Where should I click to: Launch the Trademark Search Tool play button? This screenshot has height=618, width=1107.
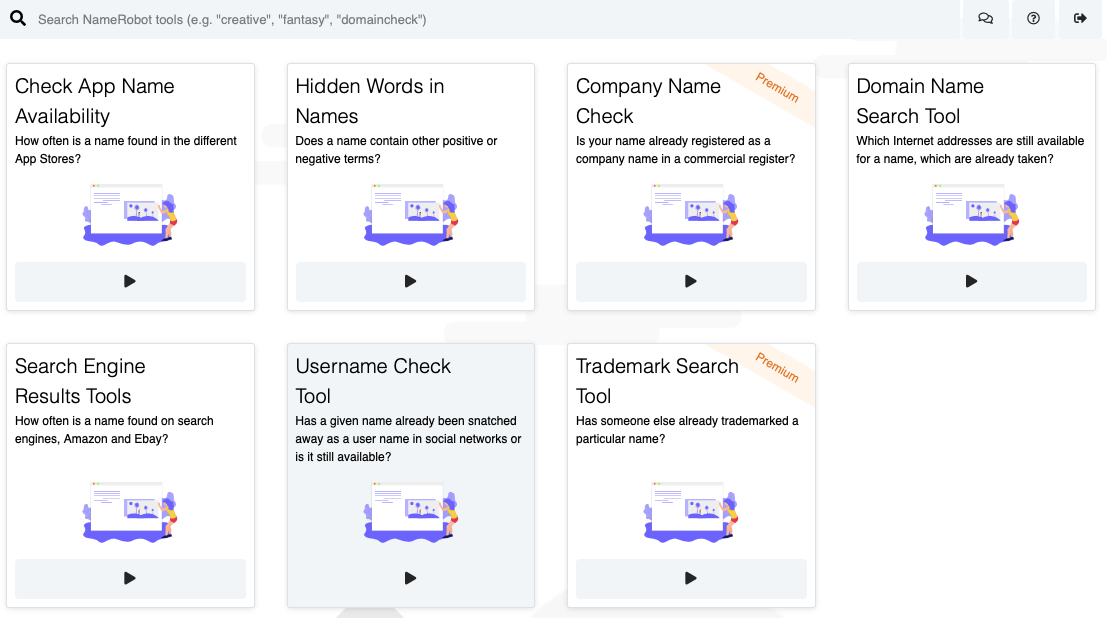tap(691, 578)
